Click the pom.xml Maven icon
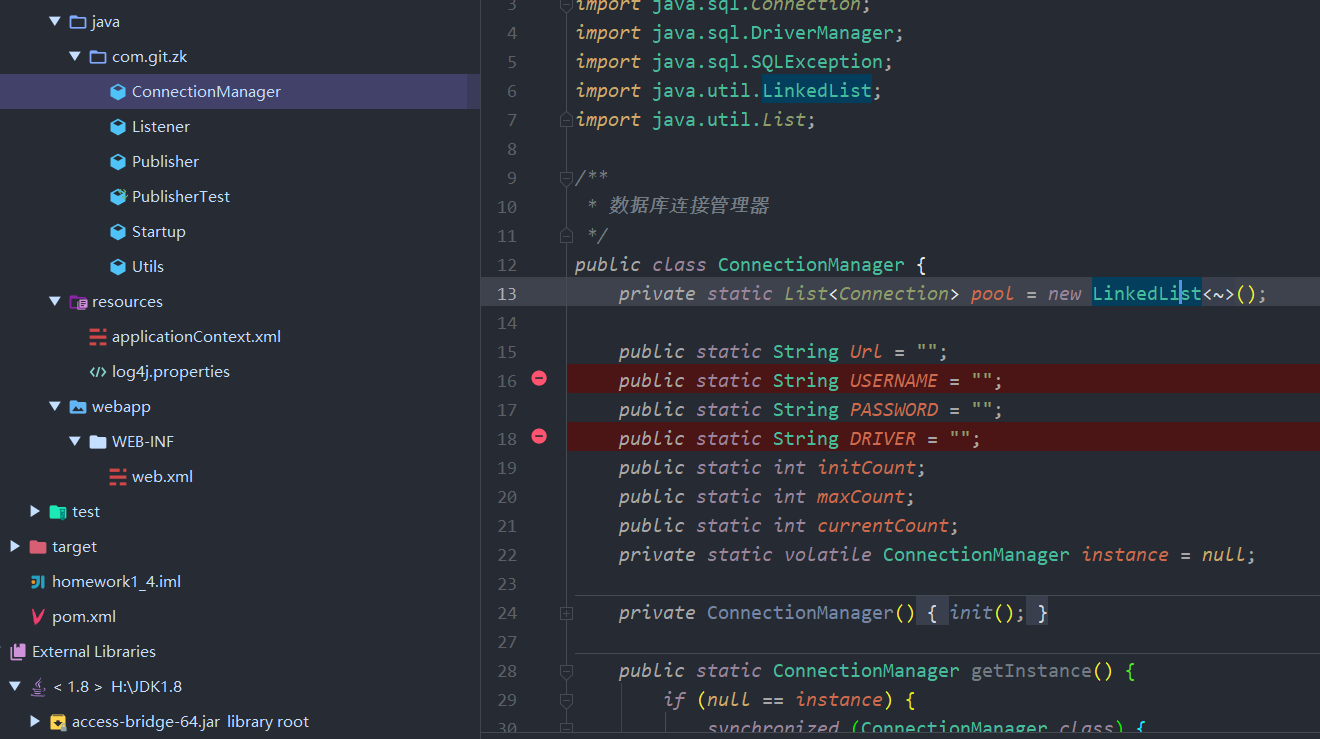The image size is (1320, 739). pos(38,616)
